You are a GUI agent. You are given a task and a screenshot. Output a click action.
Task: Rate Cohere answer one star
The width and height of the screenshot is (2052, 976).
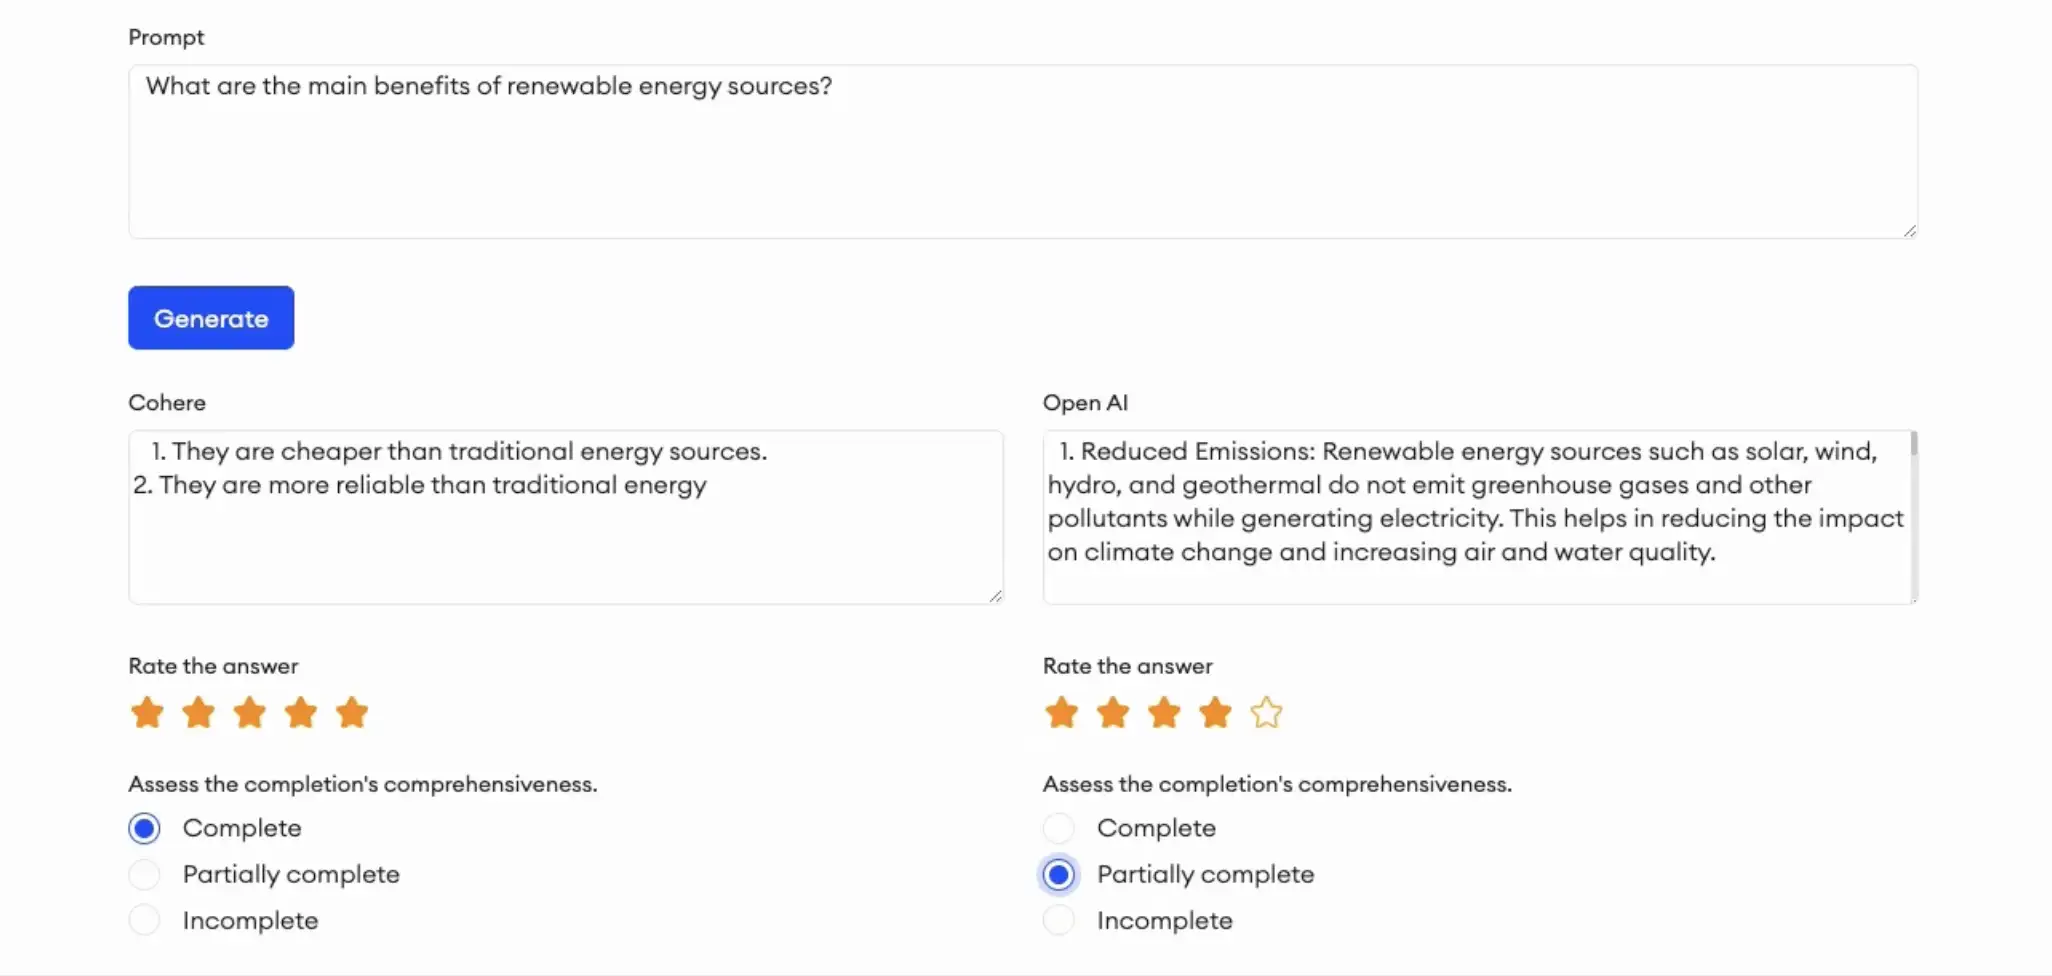coord(147,713)
